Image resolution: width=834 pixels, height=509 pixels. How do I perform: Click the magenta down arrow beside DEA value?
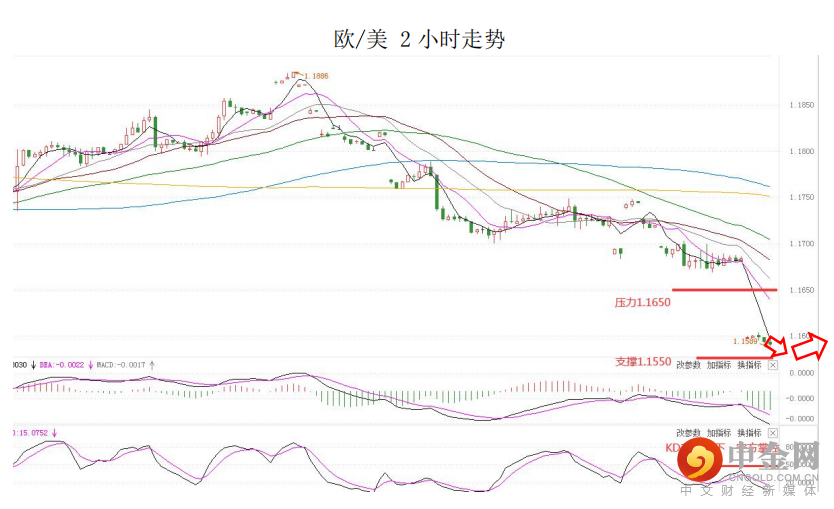90,365
